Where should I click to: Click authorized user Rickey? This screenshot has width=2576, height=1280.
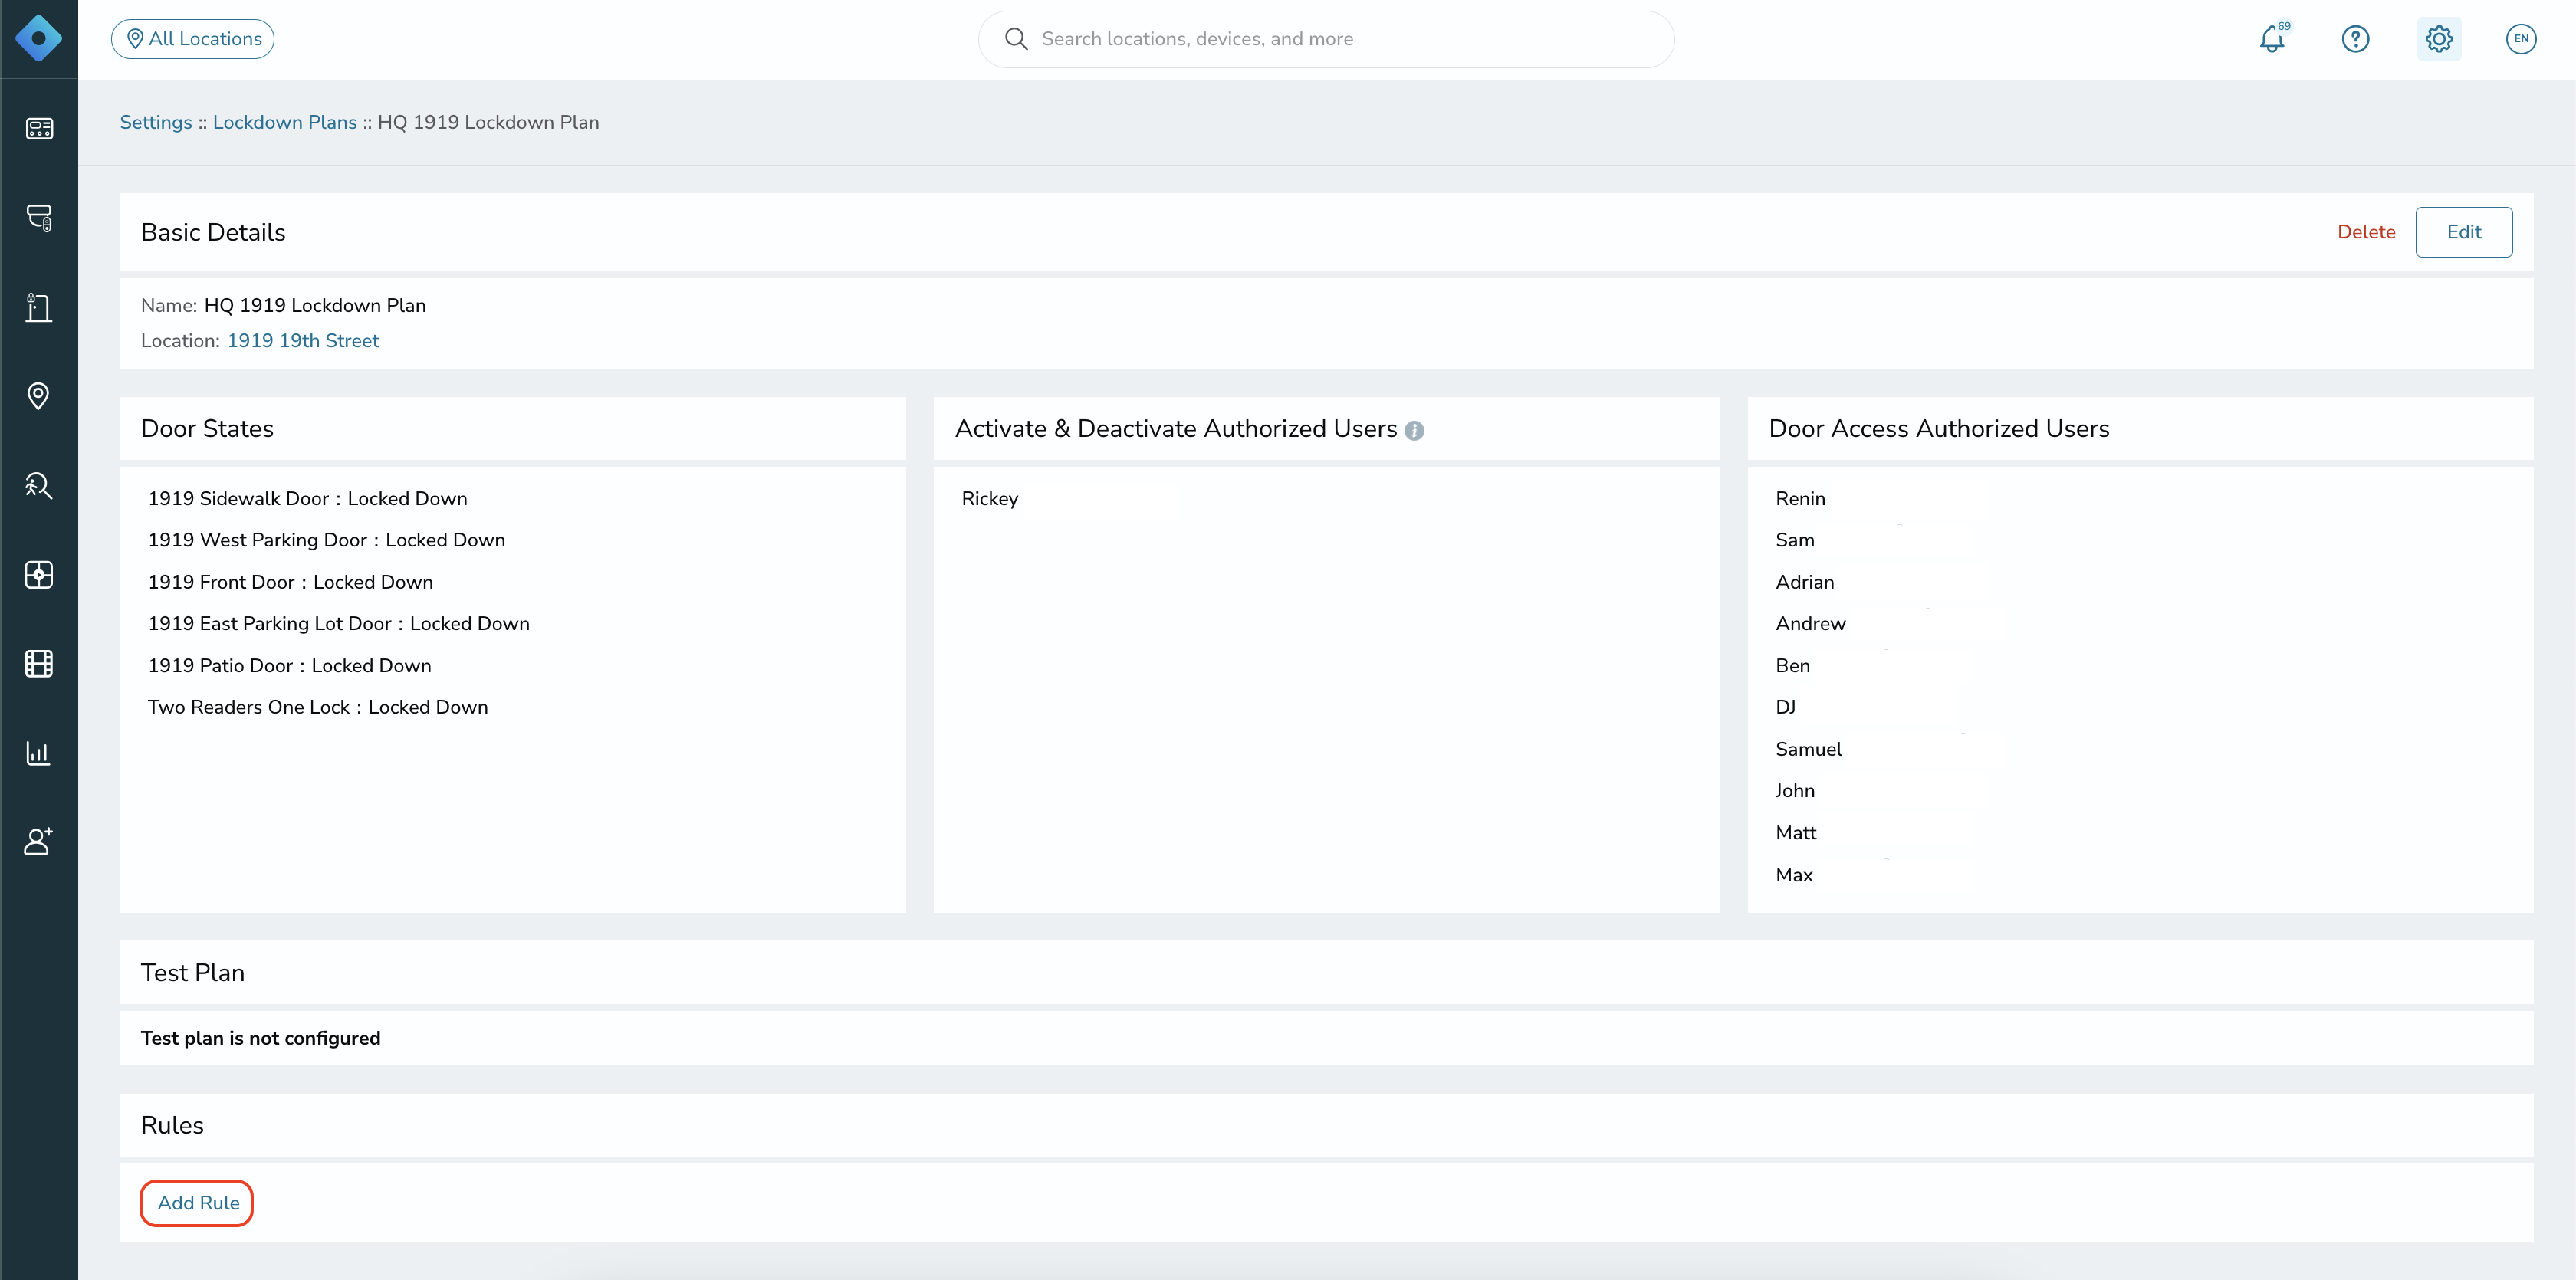click(x=990, y=499)
